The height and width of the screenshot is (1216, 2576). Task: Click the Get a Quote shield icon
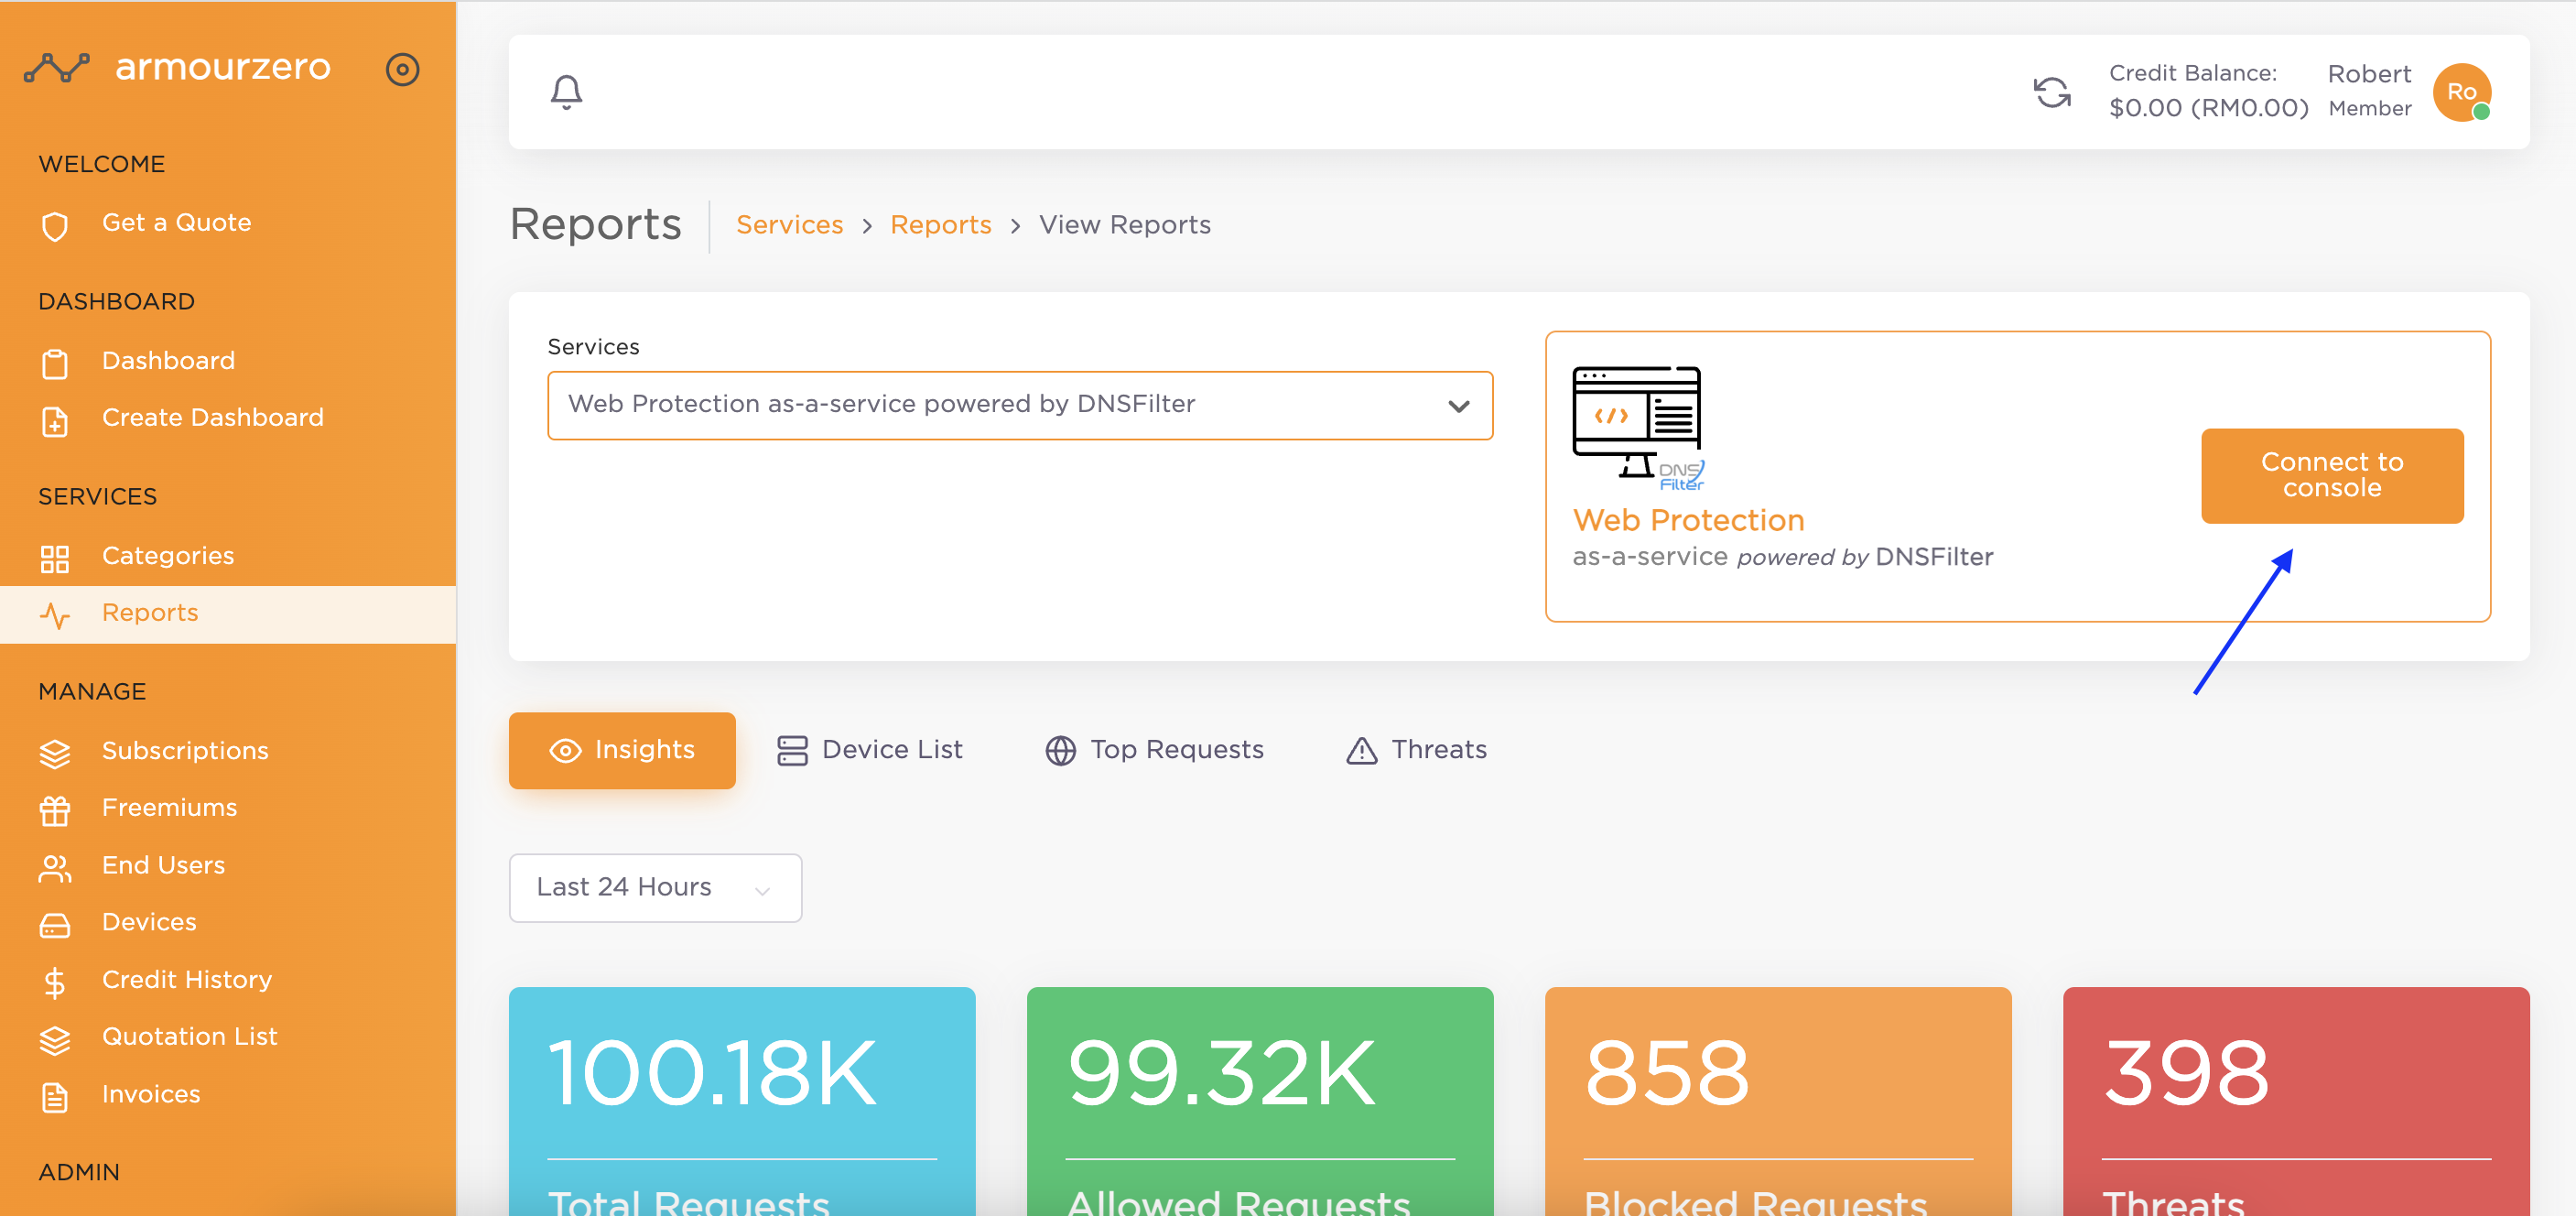55,226
